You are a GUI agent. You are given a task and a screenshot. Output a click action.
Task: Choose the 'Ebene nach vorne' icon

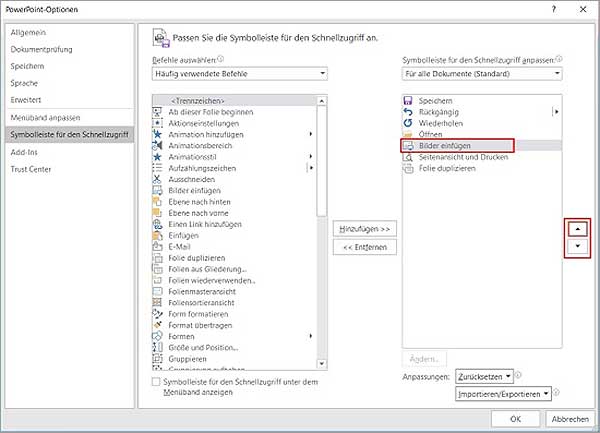[157, 213]
